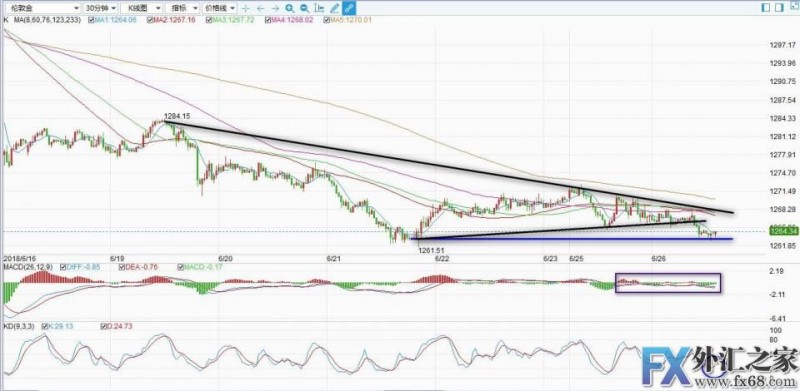Open the 指标 indicators dropdown

pyautogui.click(x=182, y=8)
